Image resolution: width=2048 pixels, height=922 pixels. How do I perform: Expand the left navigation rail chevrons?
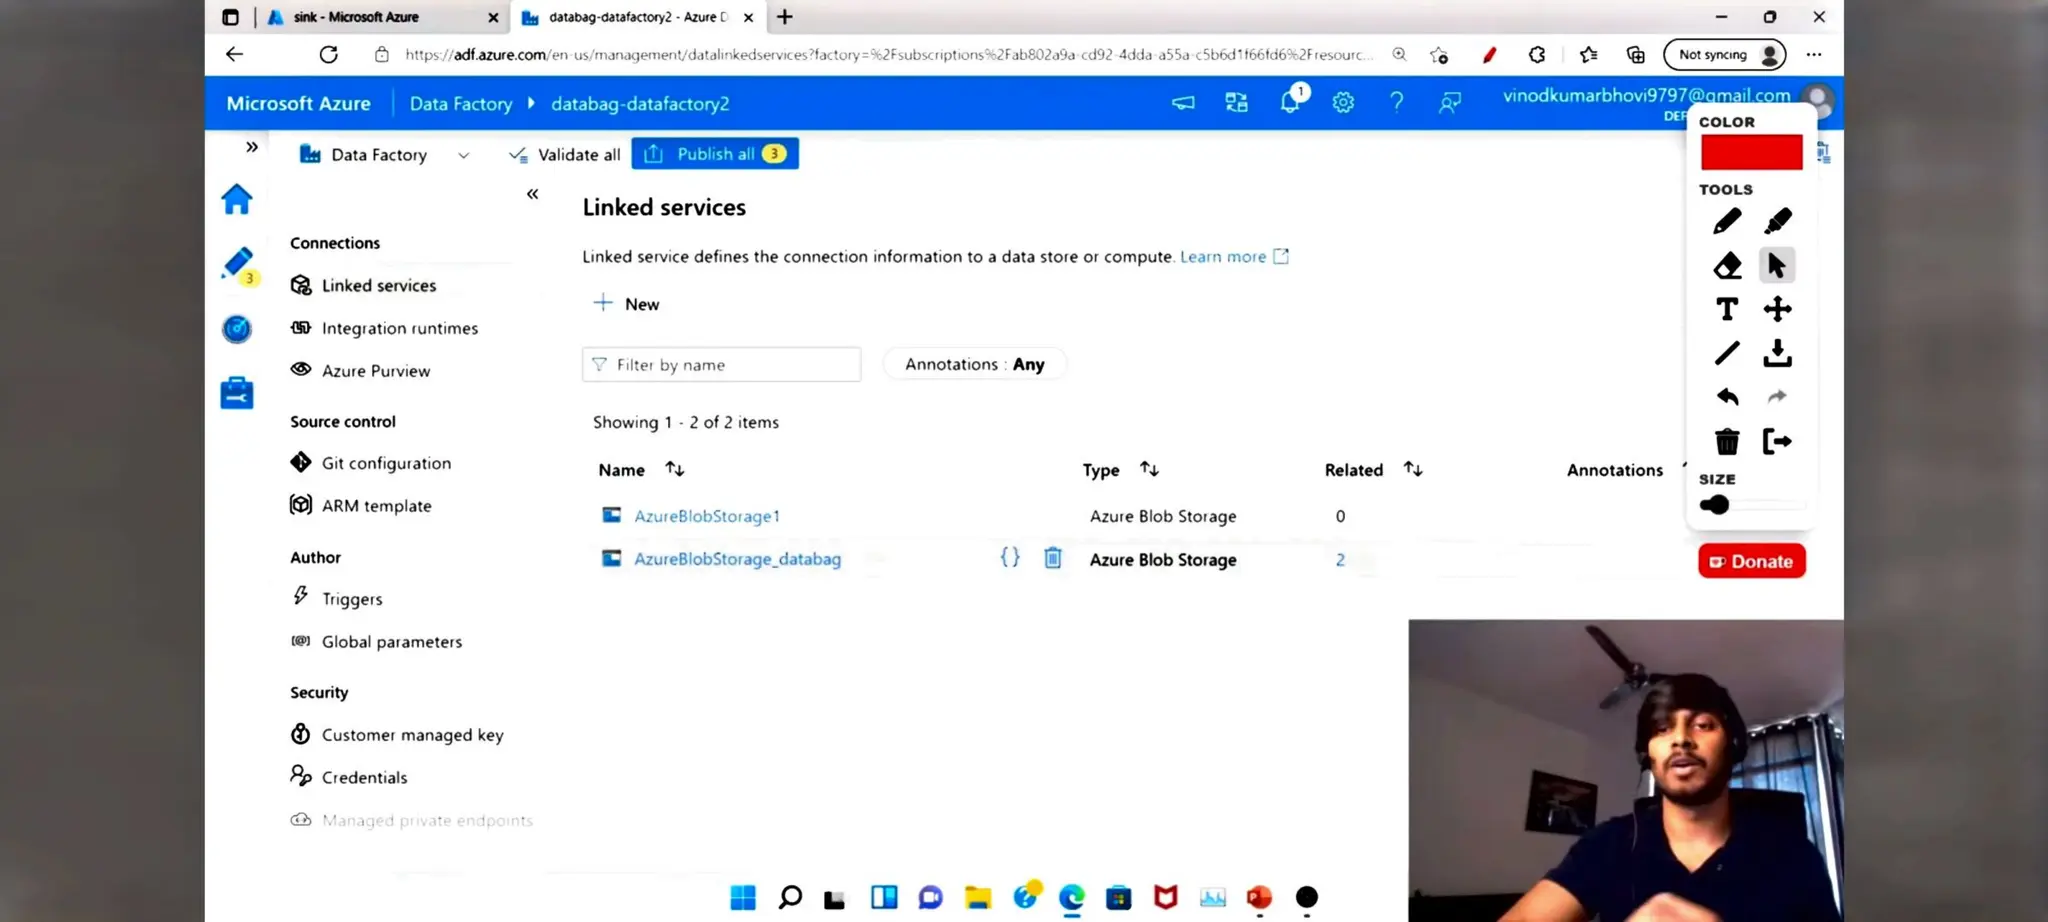pyautogui.click(x=252, y=147)
